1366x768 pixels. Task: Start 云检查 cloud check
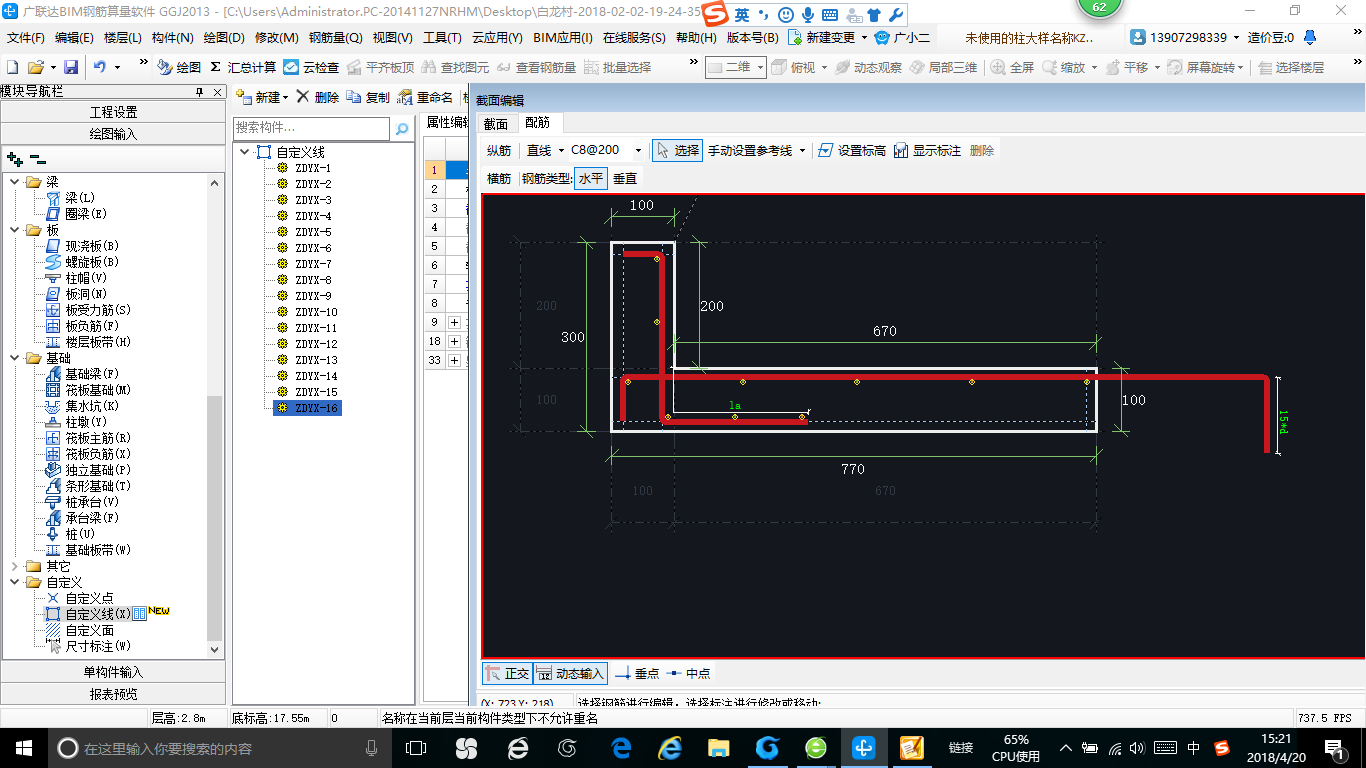[311, 67]
